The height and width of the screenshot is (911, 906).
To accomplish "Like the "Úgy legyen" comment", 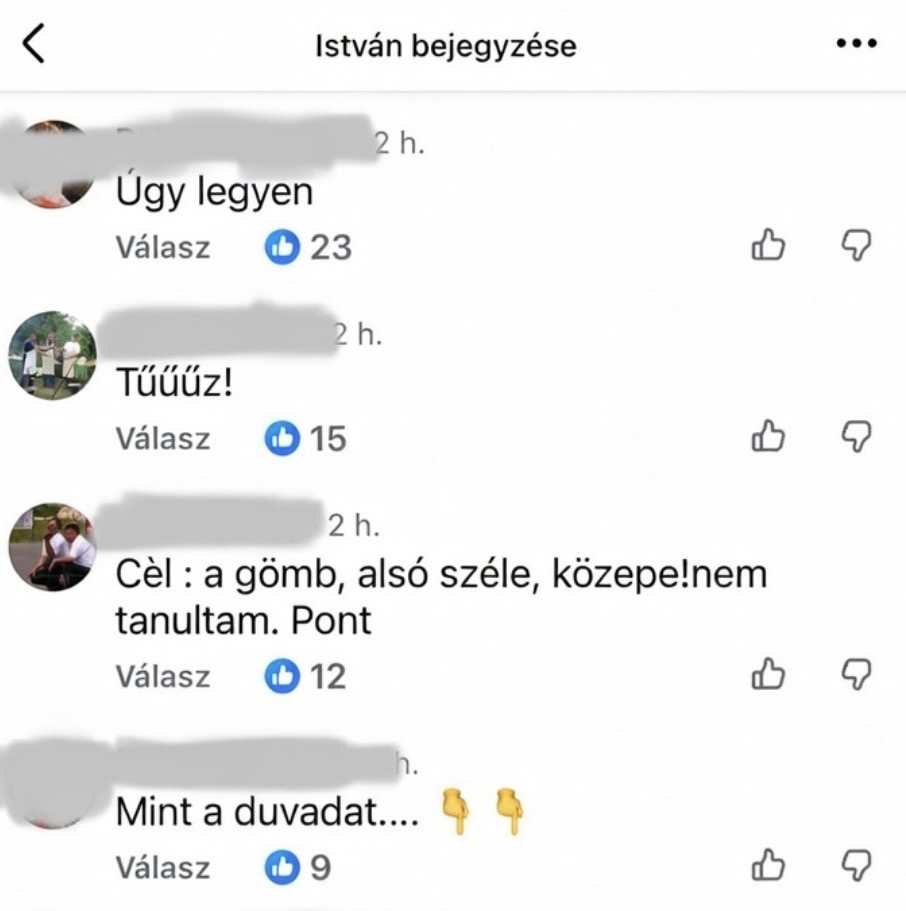I will point(768,245).
